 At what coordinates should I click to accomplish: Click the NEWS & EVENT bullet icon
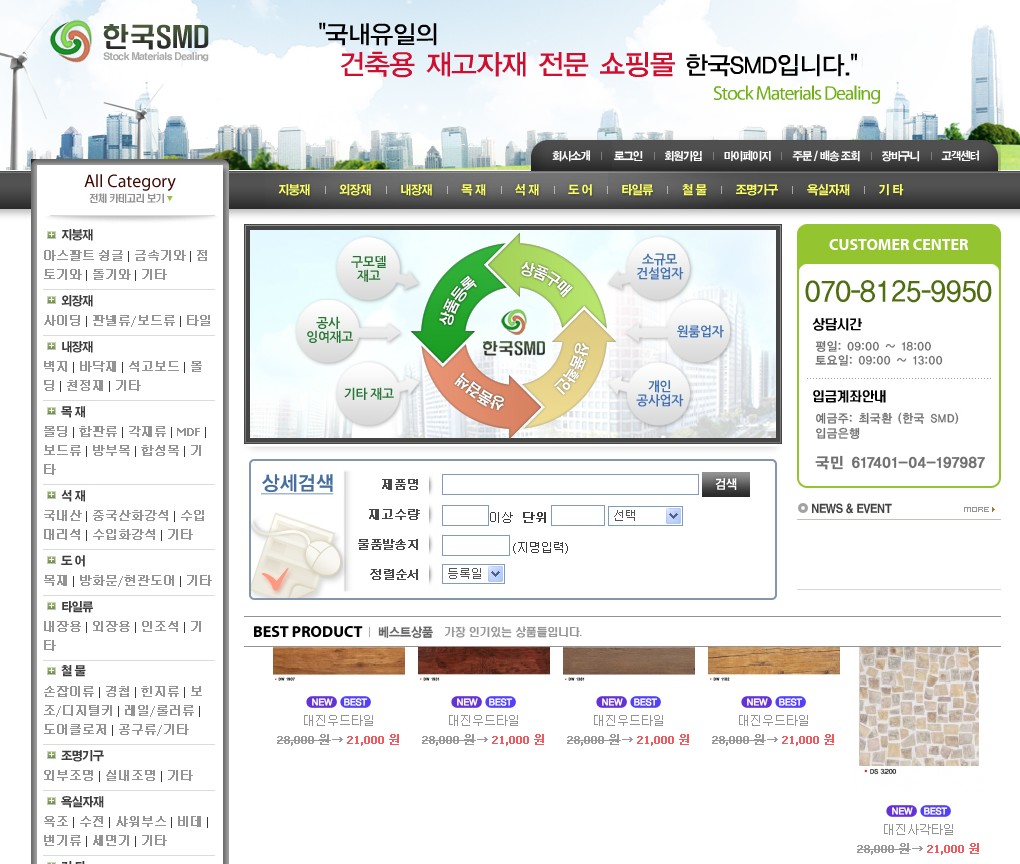point(803,508)
